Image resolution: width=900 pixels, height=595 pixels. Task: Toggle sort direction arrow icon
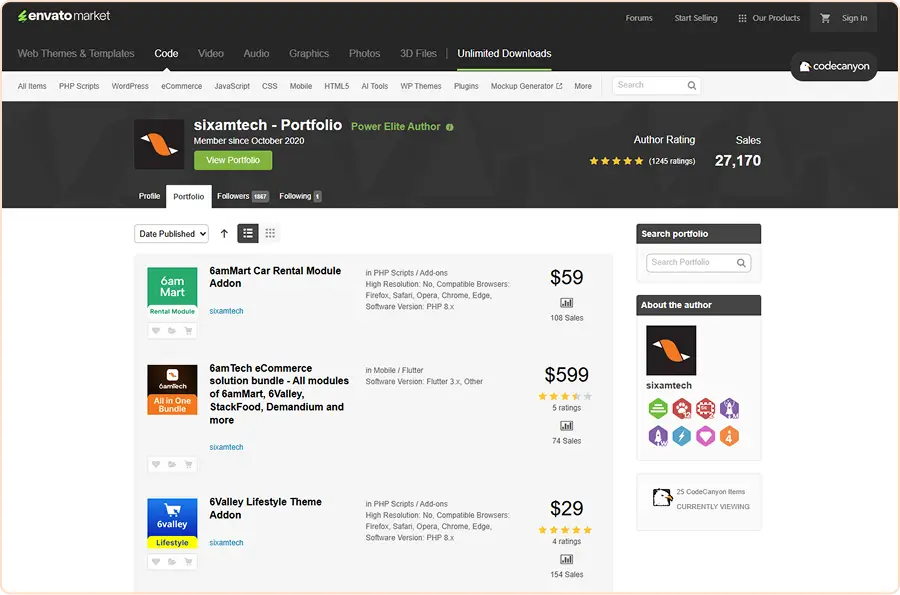pos(224,234)
